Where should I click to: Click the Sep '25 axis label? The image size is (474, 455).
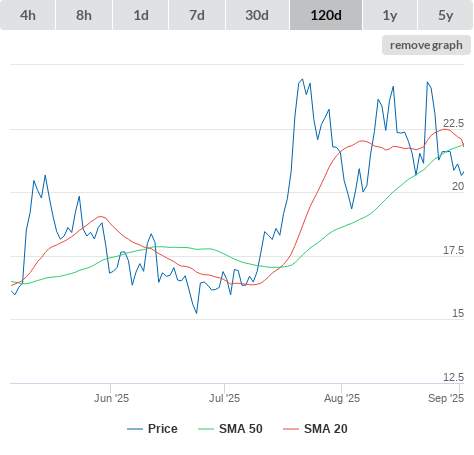pos(446,398)
